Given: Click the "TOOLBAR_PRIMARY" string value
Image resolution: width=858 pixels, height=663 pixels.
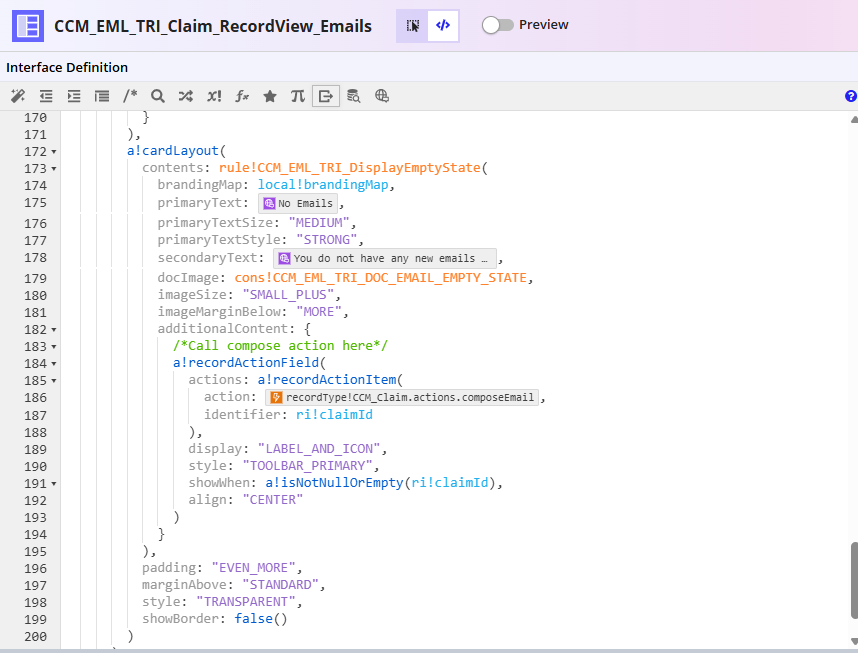Looking at the screenshot, I should (308, 466).
